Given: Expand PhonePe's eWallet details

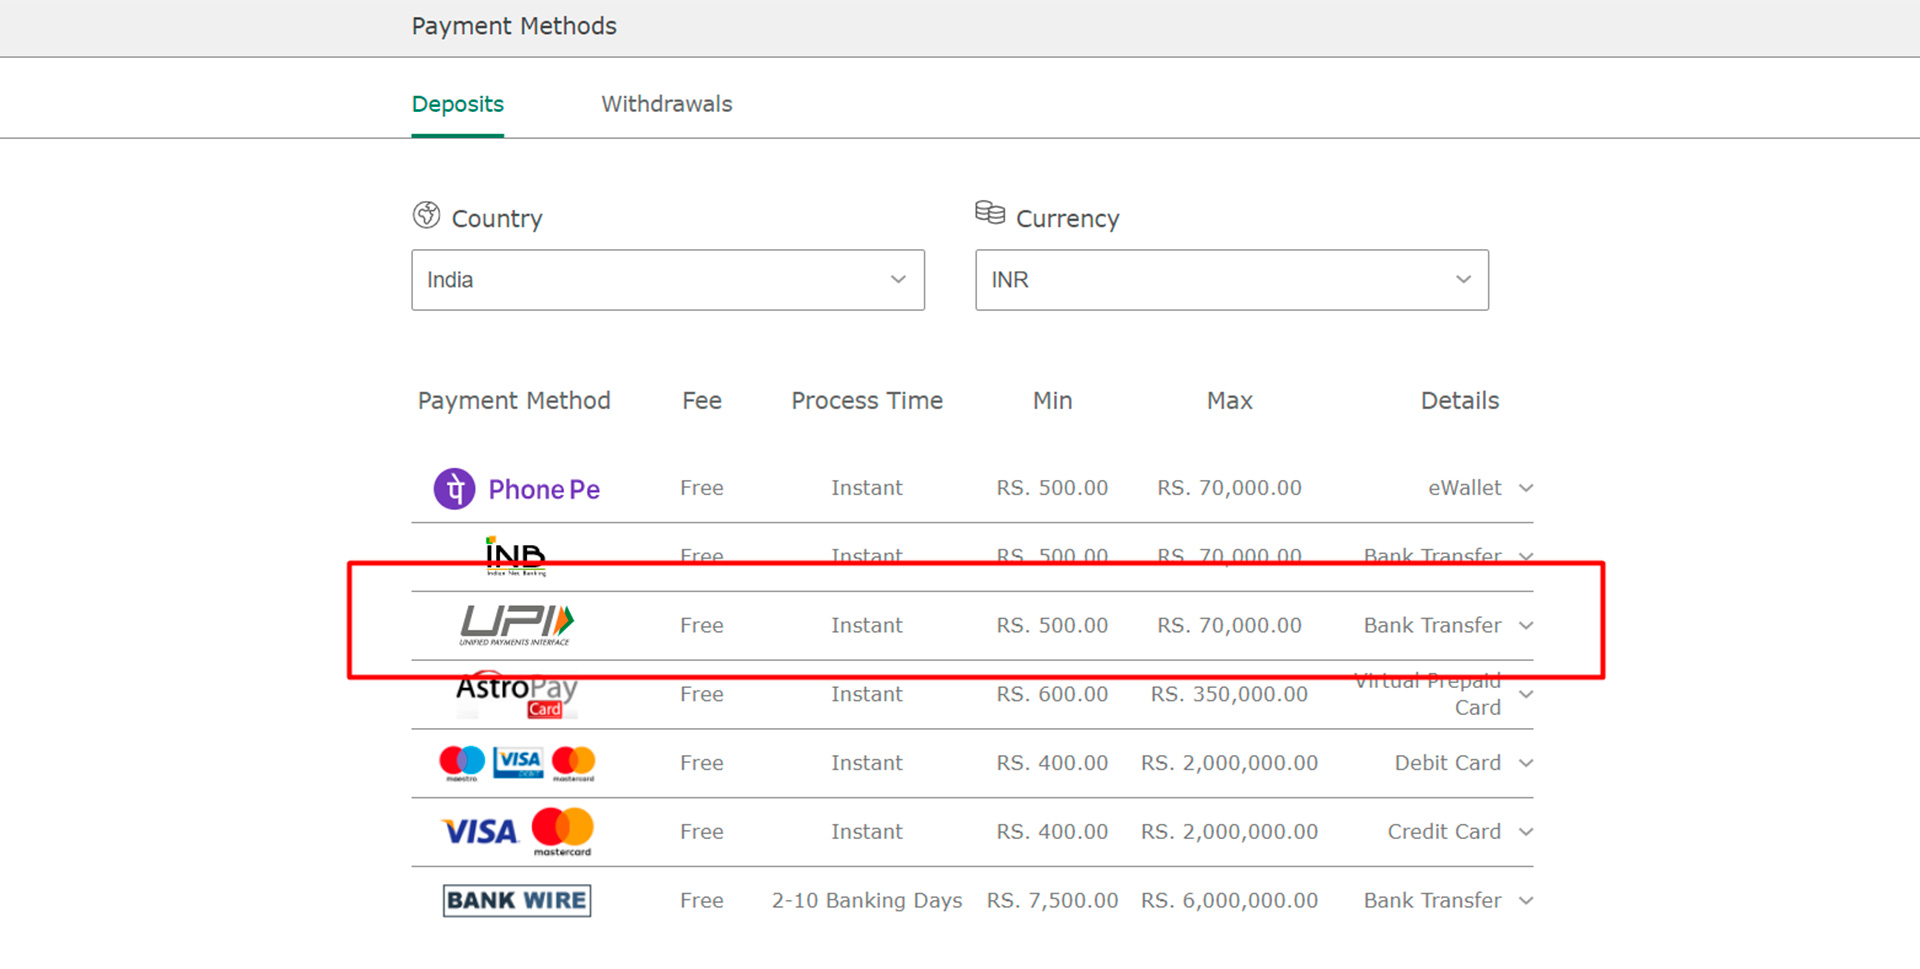Looking at the screenshot, I should pyautogui.click(x=1525, y=488).
